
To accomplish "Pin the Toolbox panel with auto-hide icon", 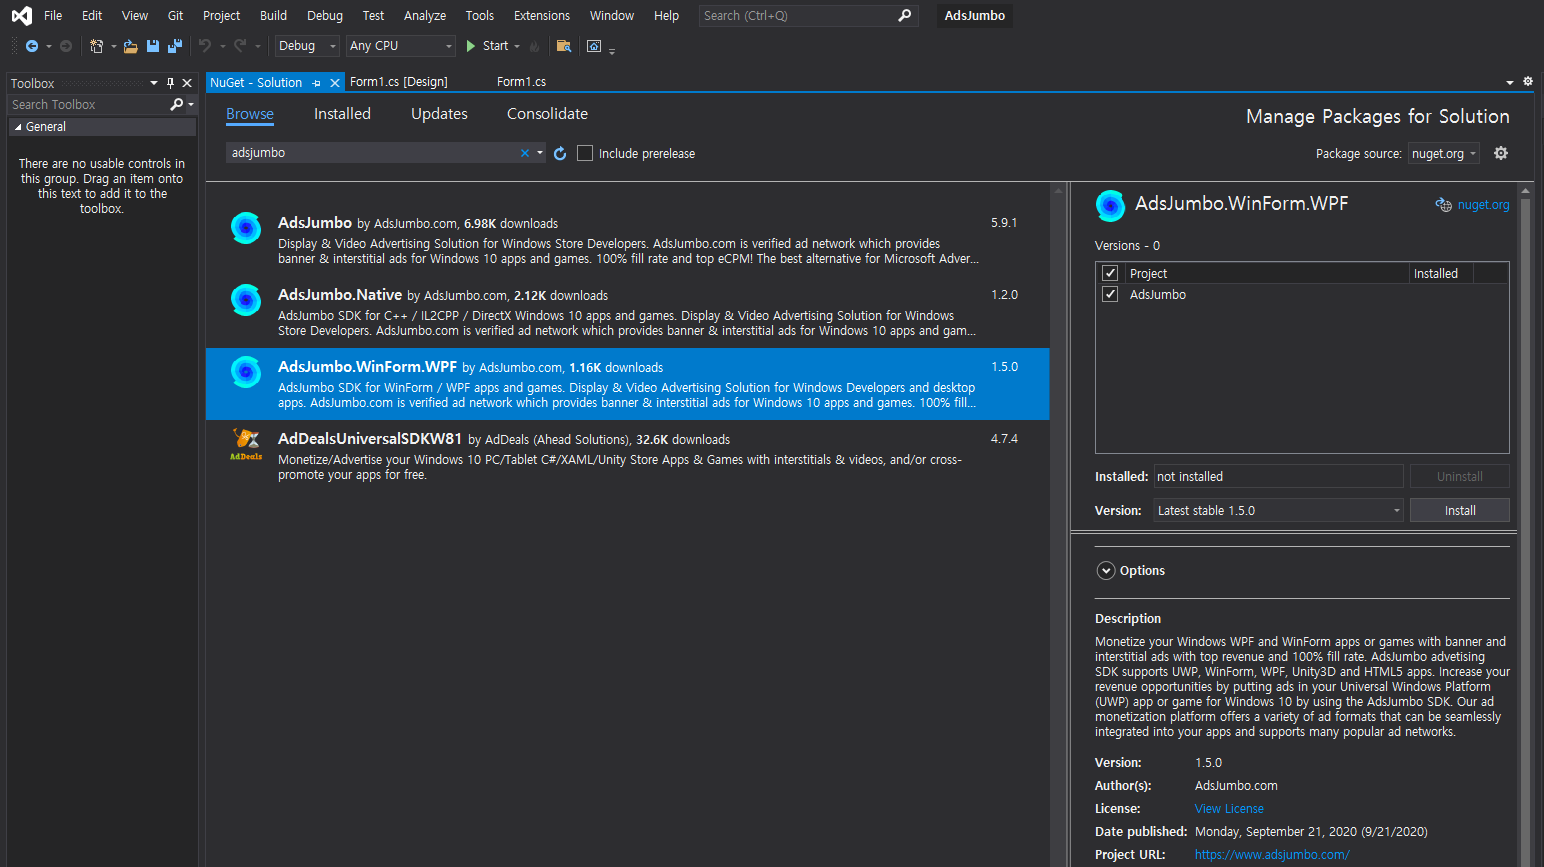I will tap(170, 83).
